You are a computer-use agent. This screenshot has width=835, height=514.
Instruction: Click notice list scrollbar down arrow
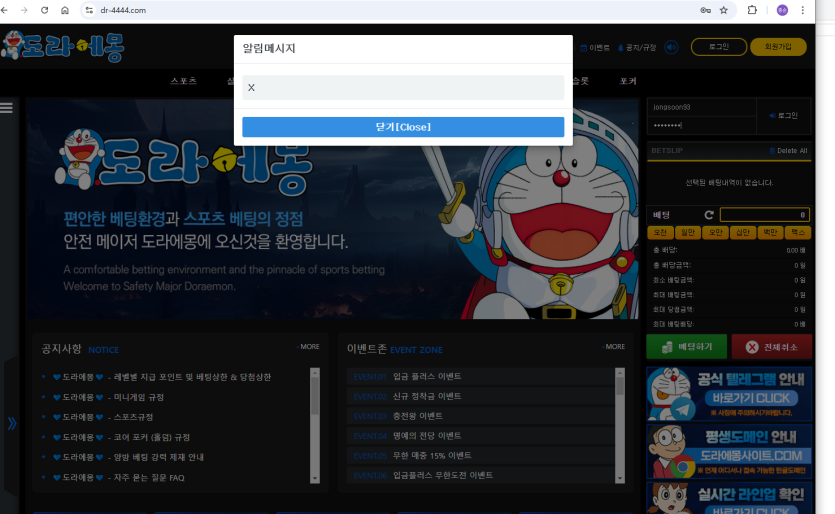click(x=315, y=478)
